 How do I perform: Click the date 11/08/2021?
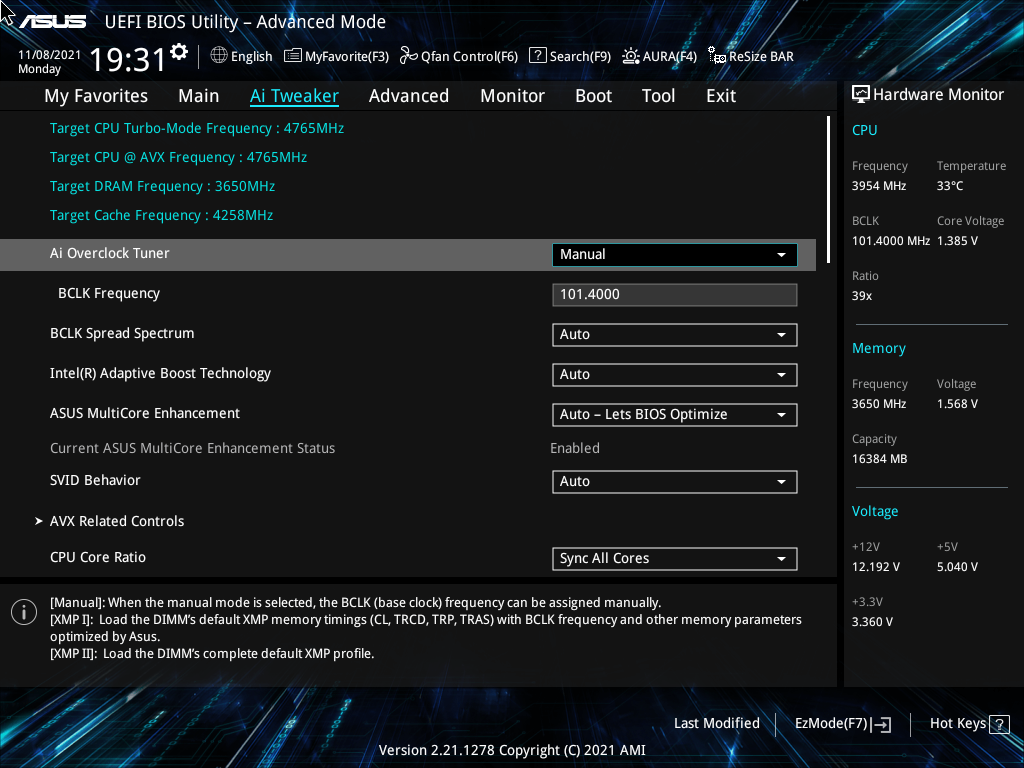(50, 55)
